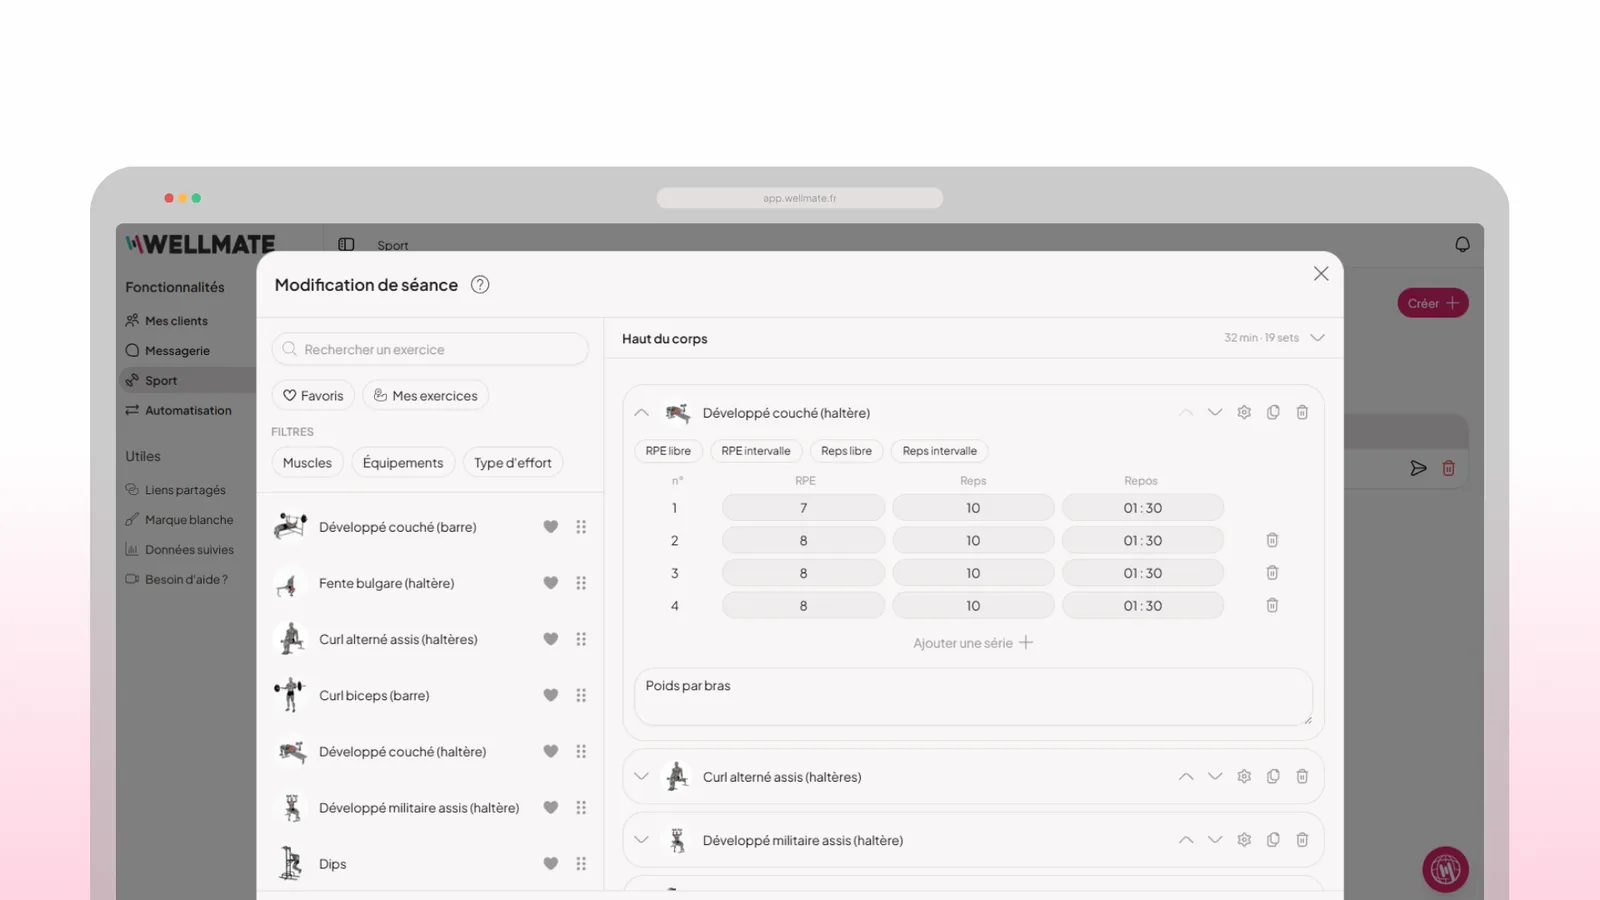The height and width of the screenshot is (900, 1600).
Task: Duplicate the Développé militaire assis block
Action: [1273, 841]
